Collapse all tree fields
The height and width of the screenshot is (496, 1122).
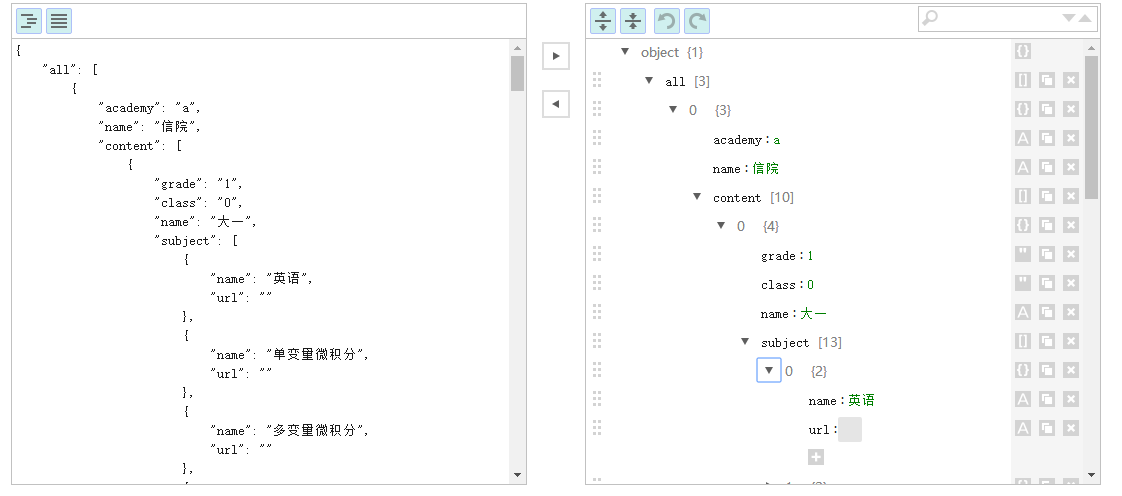tap(633, 21)
